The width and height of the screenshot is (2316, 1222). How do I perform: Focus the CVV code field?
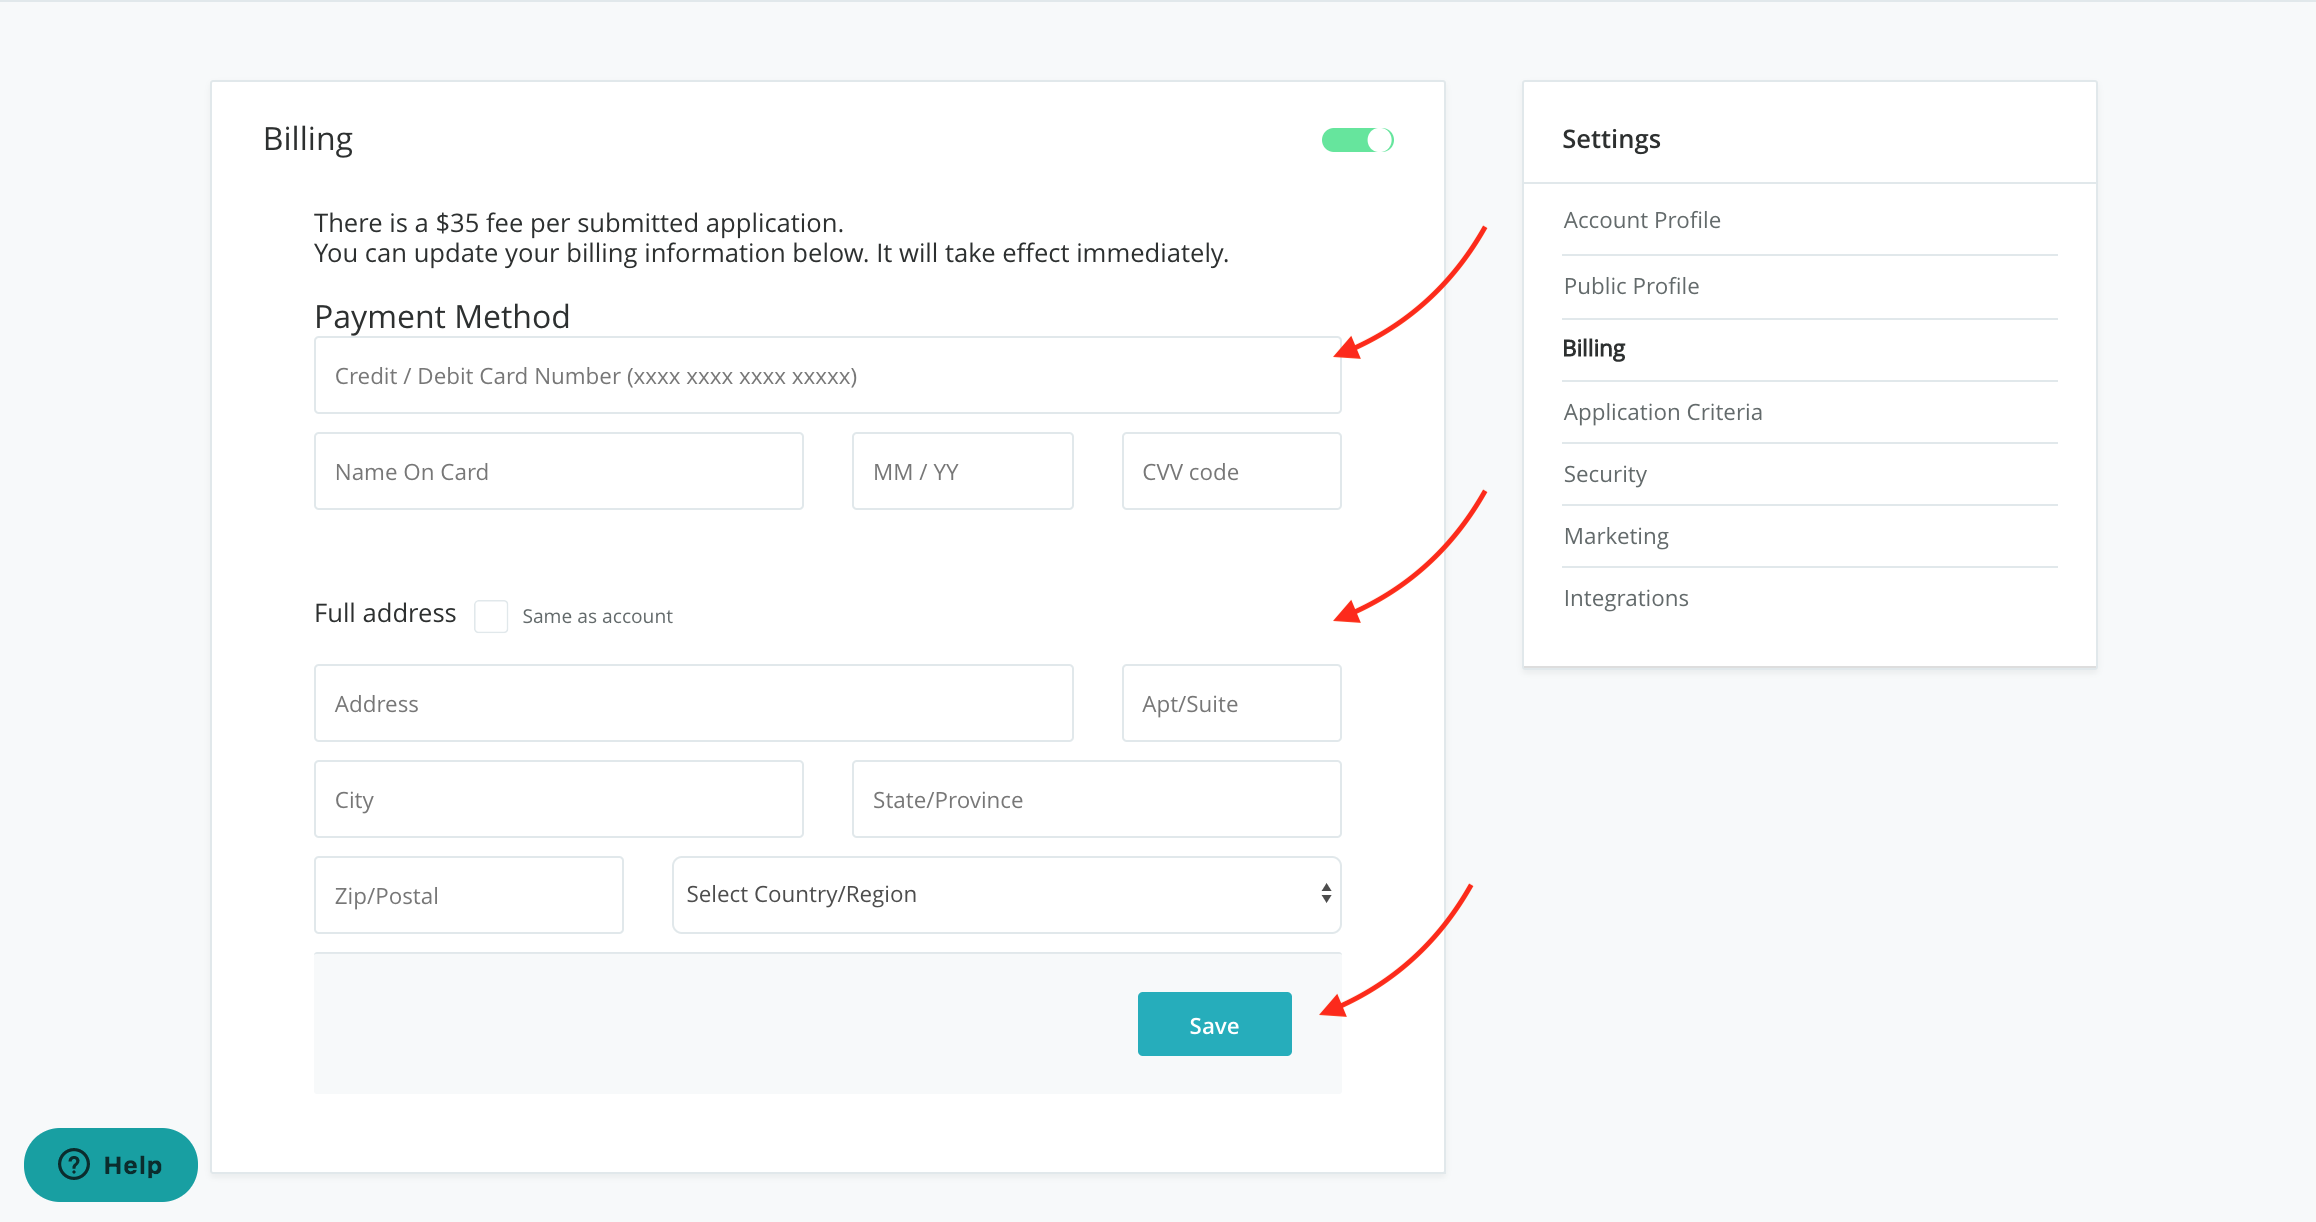point(1231,472)
